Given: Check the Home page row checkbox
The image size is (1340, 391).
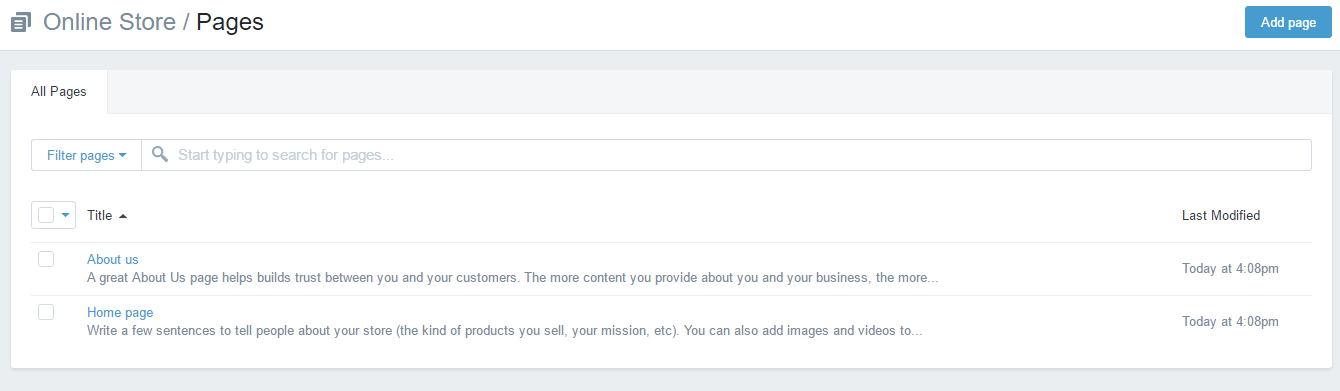Looking at the screenshot, I should click(46, 312).
